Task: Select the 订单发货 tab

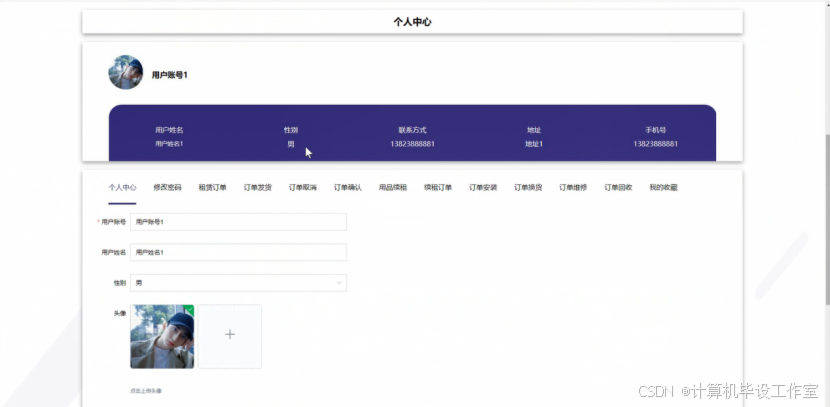Action: 258,187
